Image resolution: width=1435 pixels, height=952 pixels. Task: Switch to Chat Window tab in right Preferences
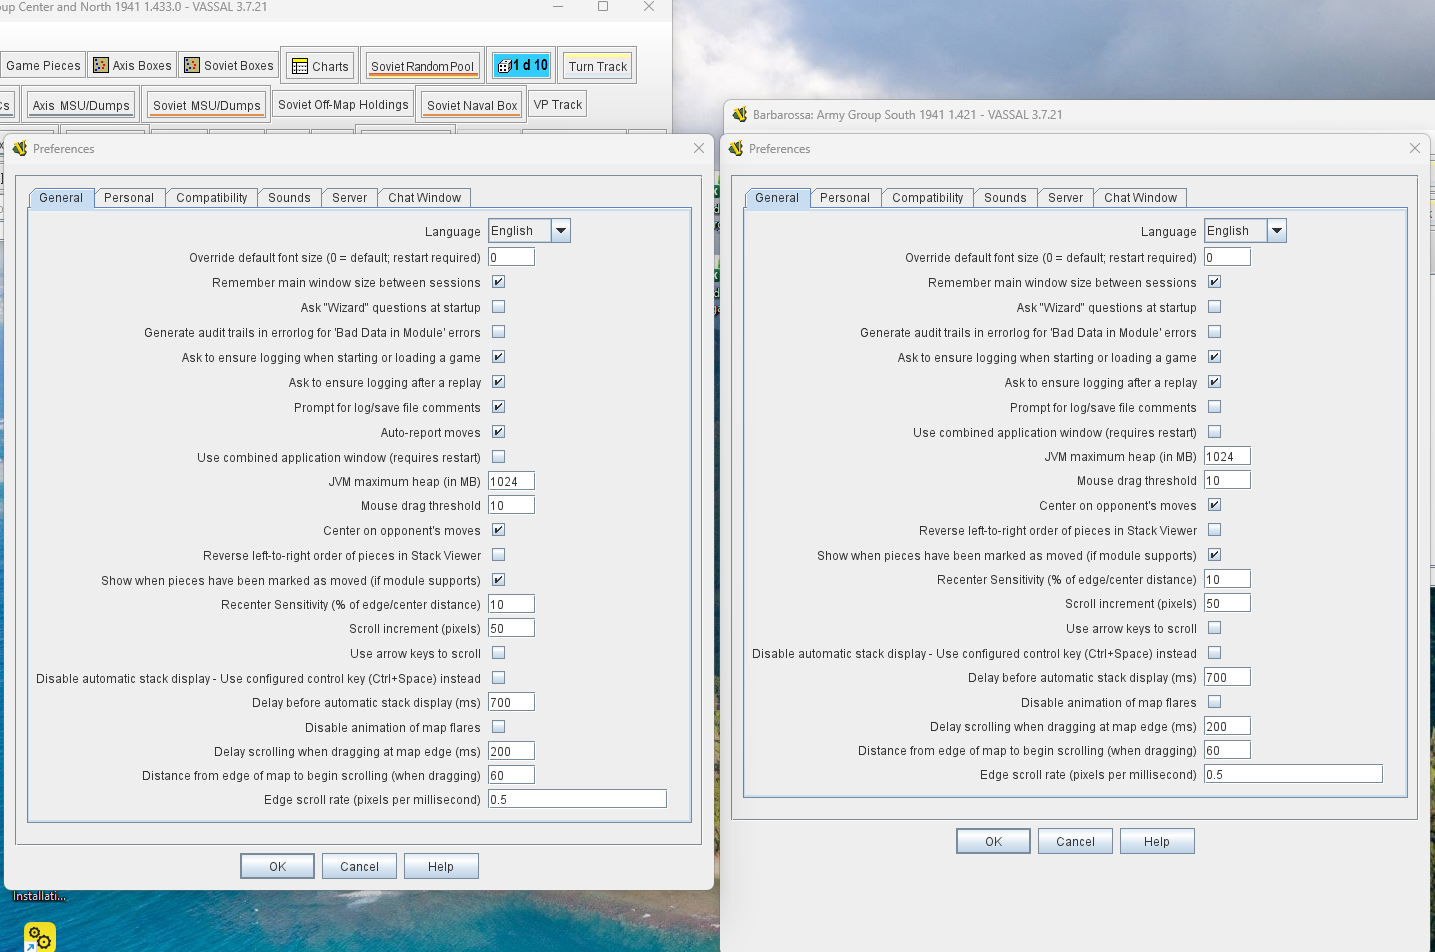(x=1140, y=198)
